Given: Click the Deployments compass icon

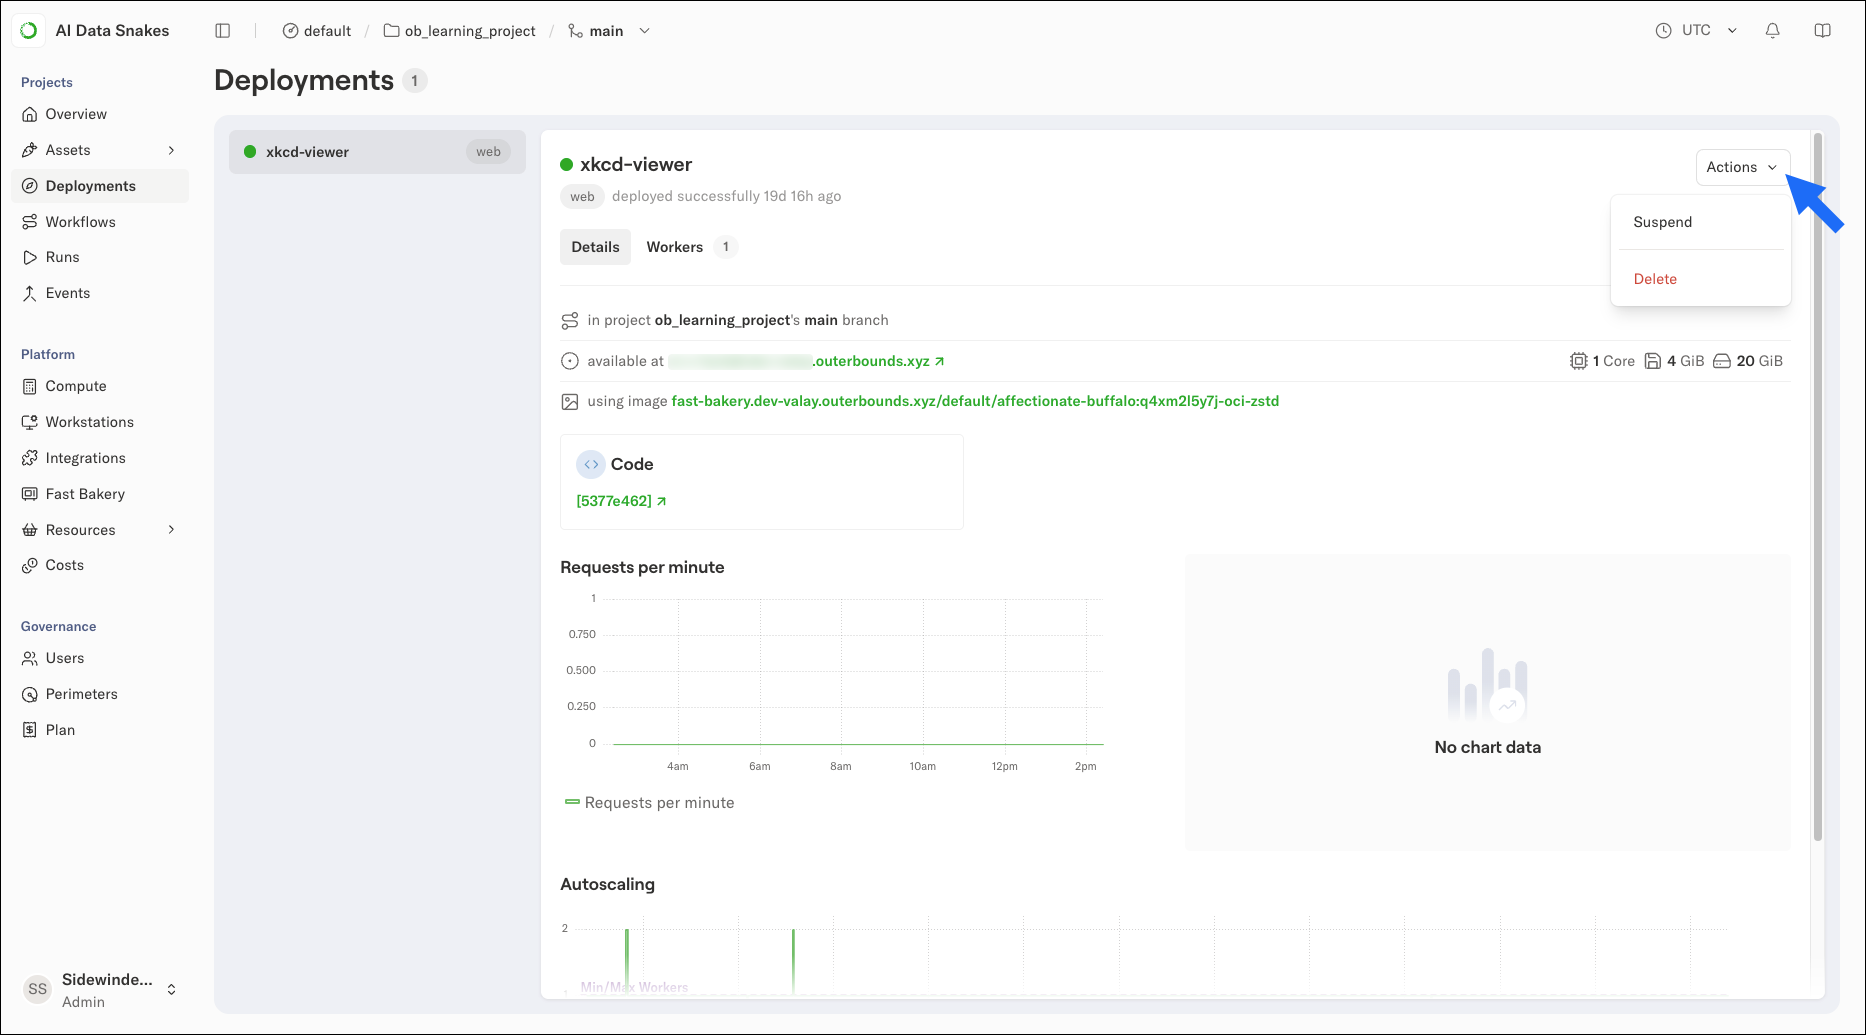Looking at the screenshot, I should [x=30, y=186].
